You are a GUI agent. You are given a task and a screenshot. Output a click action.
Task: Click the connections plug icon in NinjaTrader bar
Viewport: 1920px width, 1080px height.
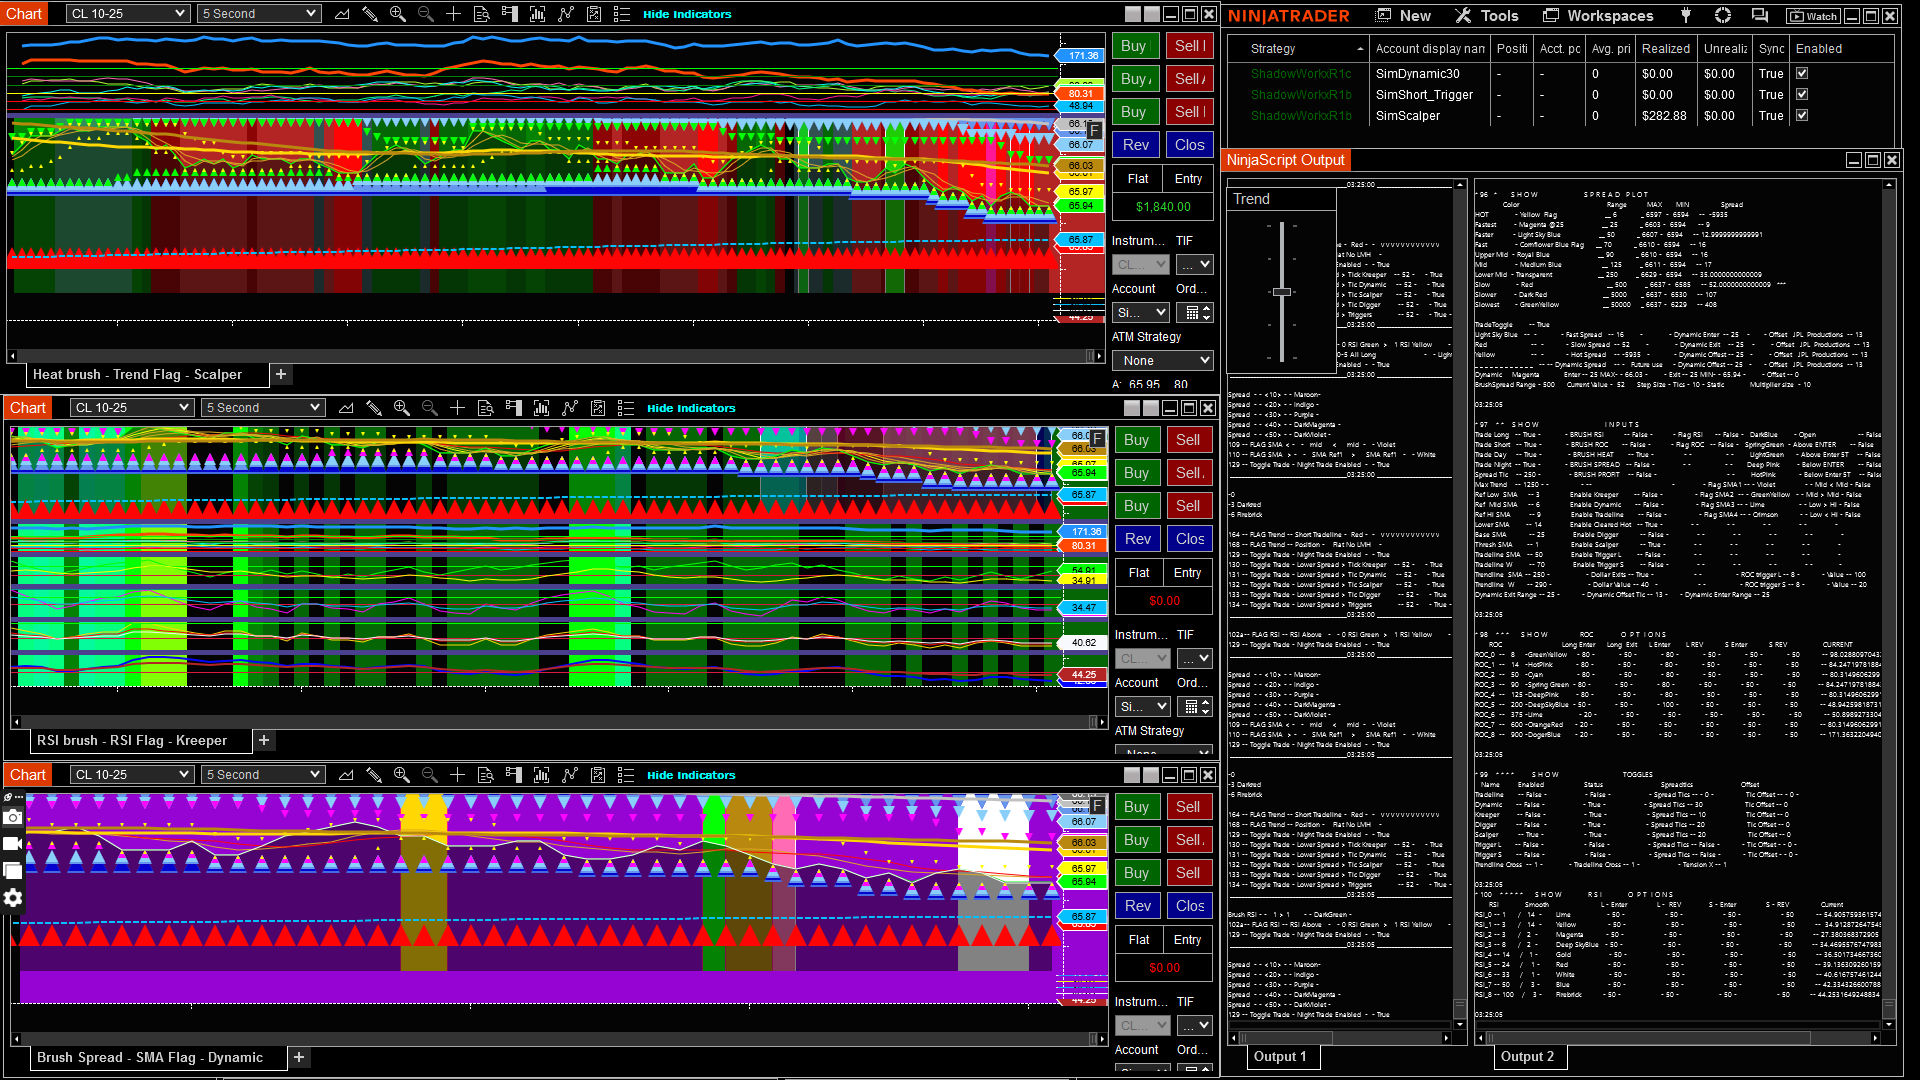[1686, 16]
